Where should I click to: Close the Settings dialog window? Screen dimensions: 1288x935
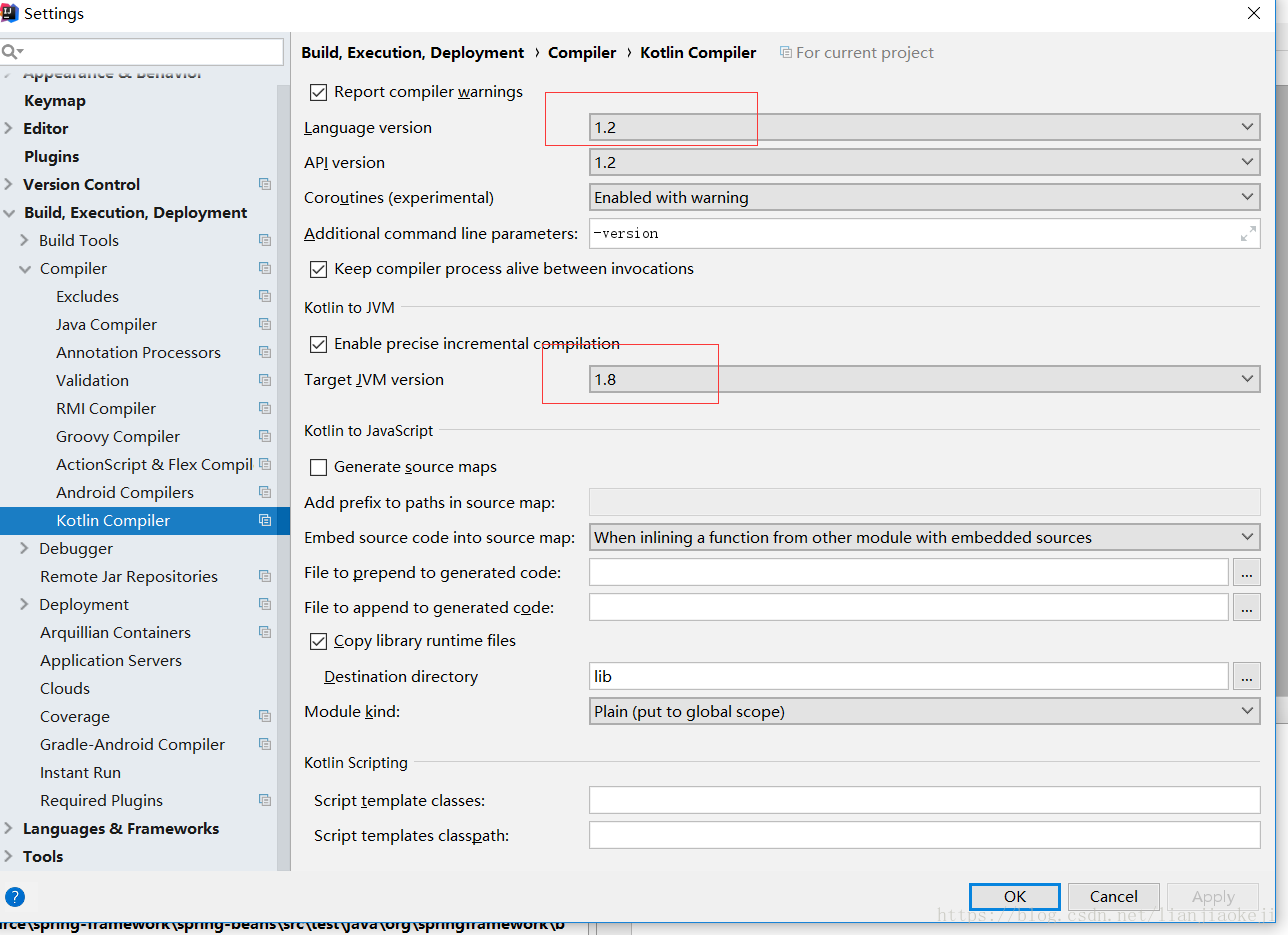[x=1254, y=13]
